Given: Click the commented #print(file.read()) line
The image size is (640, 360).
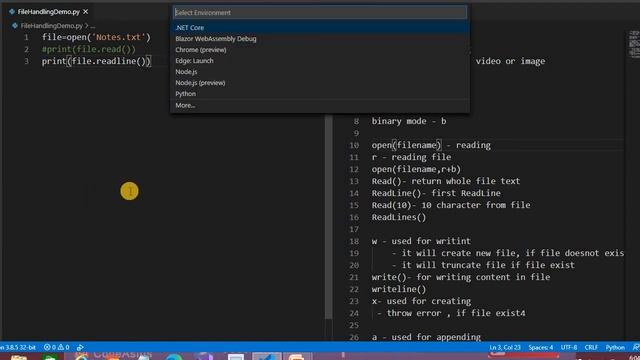Looking at the screenshot, I should 89,49.
